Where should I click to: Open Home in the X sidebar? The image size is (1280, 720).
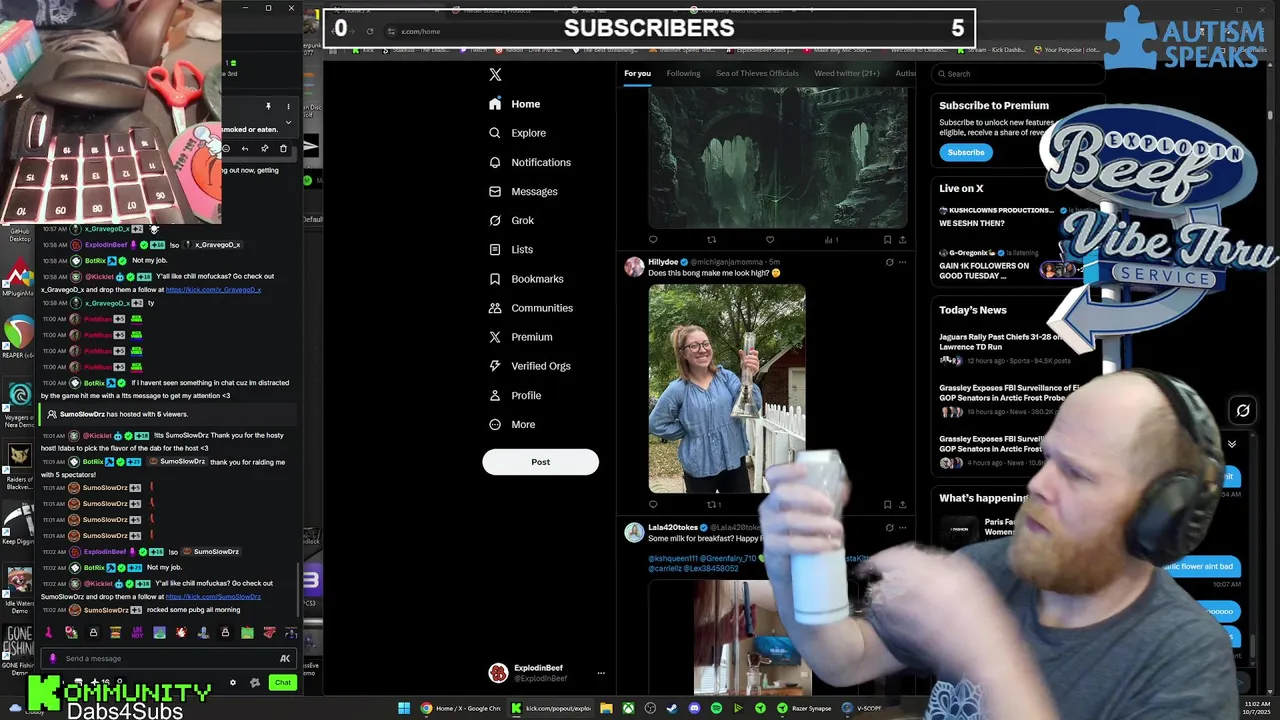pos(515,104)
